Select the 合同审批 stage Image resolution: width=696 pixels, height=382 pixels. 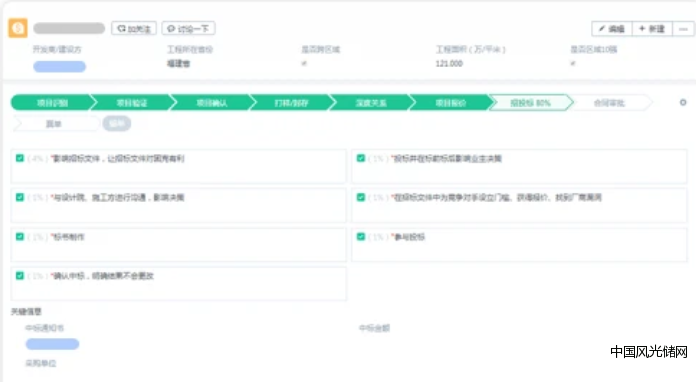pyautogui.click(x=609, y=103)
